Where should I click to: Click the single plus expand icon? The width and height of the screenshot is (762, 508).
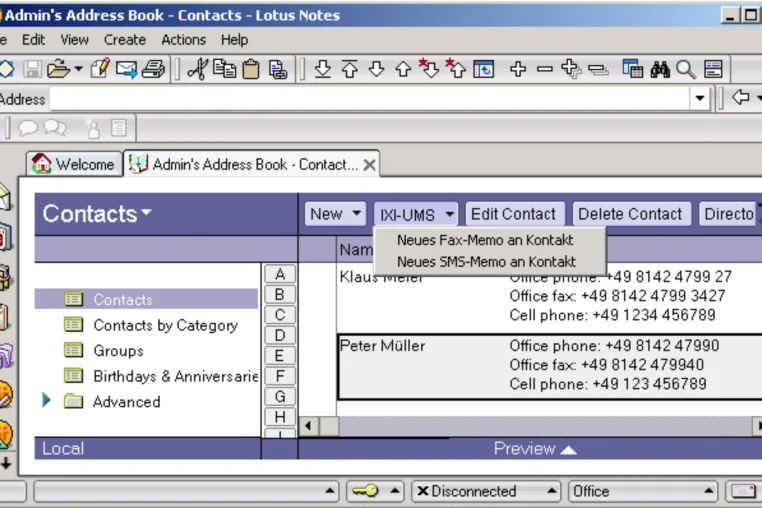coord(518,69)
